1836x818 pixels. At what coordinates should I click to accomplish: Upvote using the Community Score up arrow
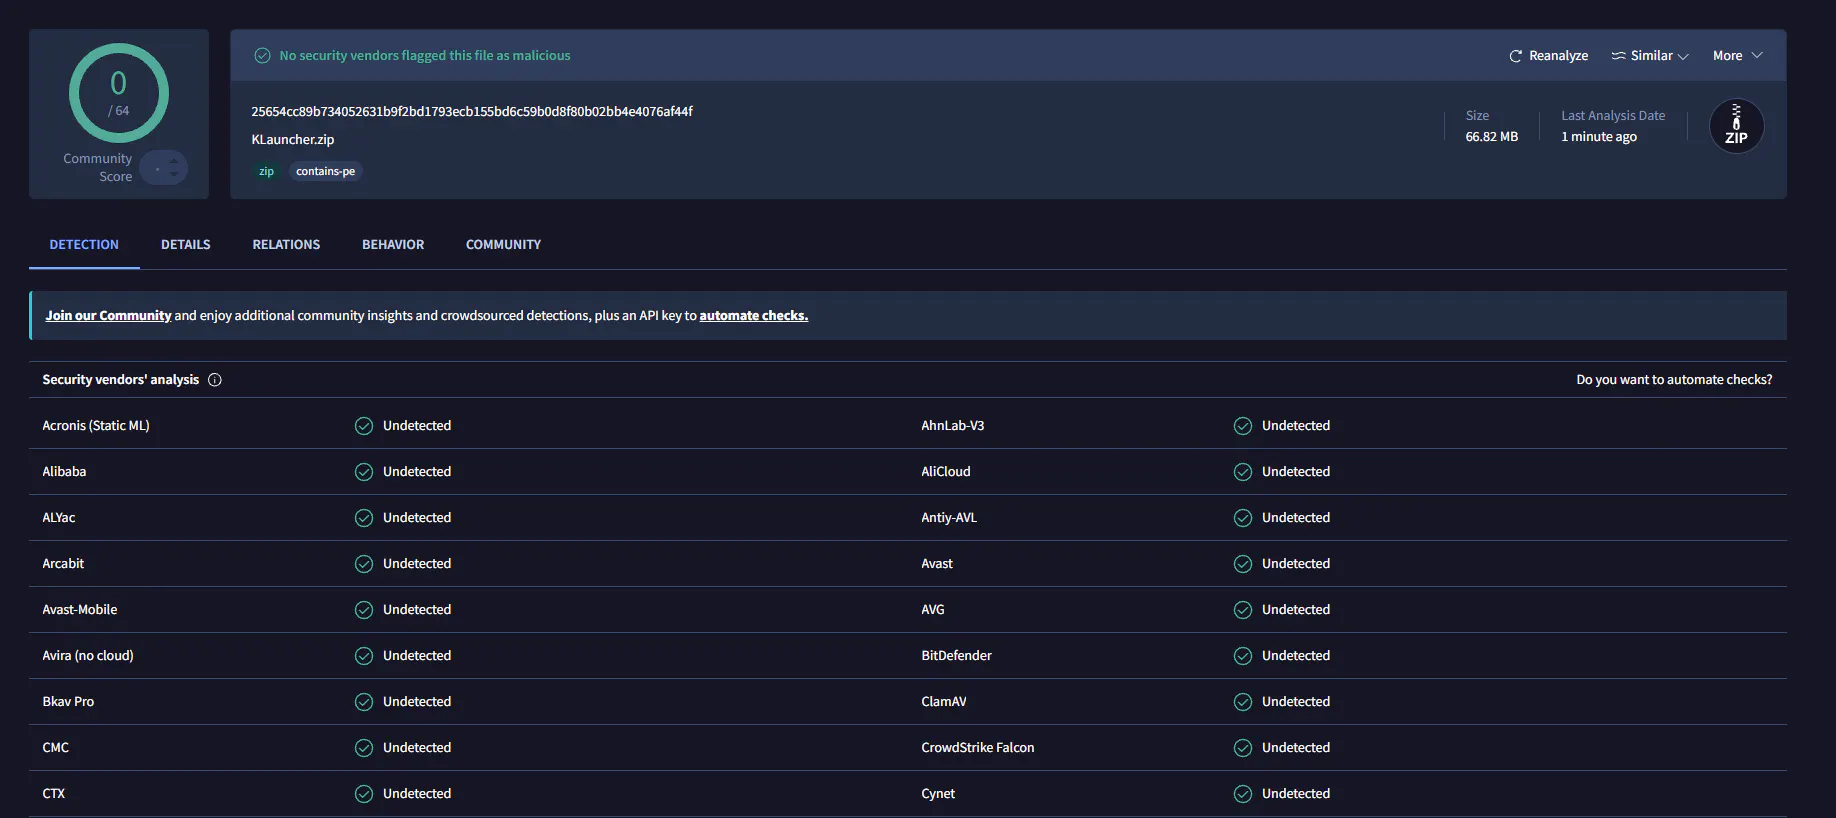tap(174, 159)
